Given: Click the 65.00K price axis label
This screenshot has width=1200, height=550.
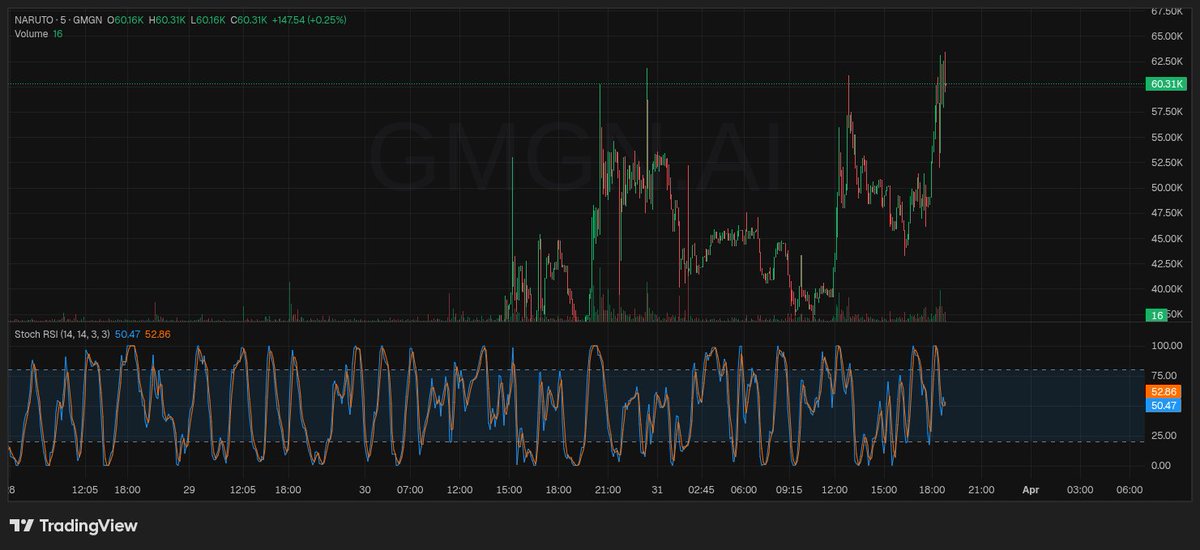Looking at the screenshot, I should coord(1167,36).
